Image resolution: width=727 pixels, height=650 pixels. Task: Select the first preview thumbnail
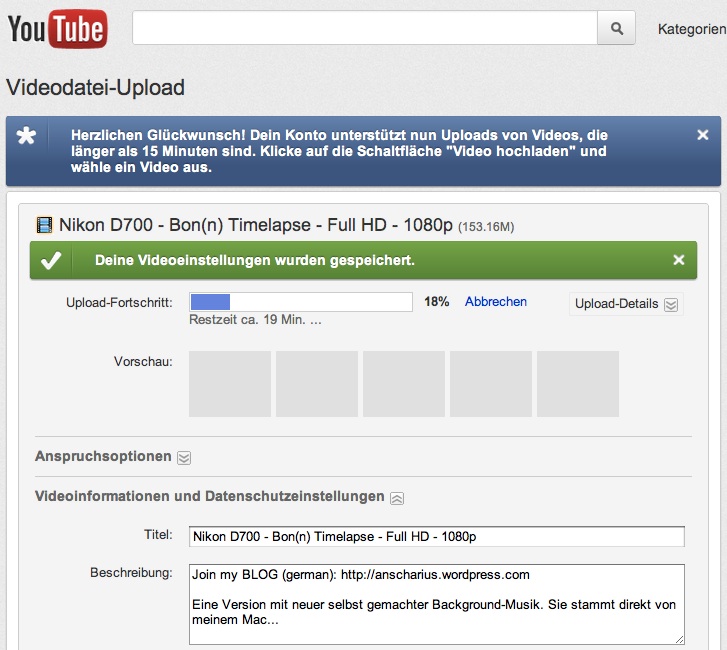(230, 384)
